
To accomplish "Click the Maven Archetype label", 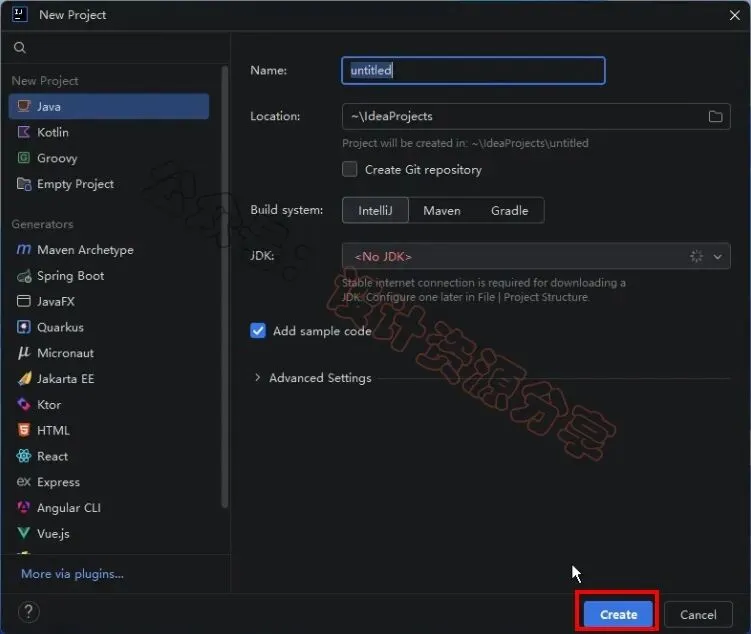I will click(x=85, y=250).
